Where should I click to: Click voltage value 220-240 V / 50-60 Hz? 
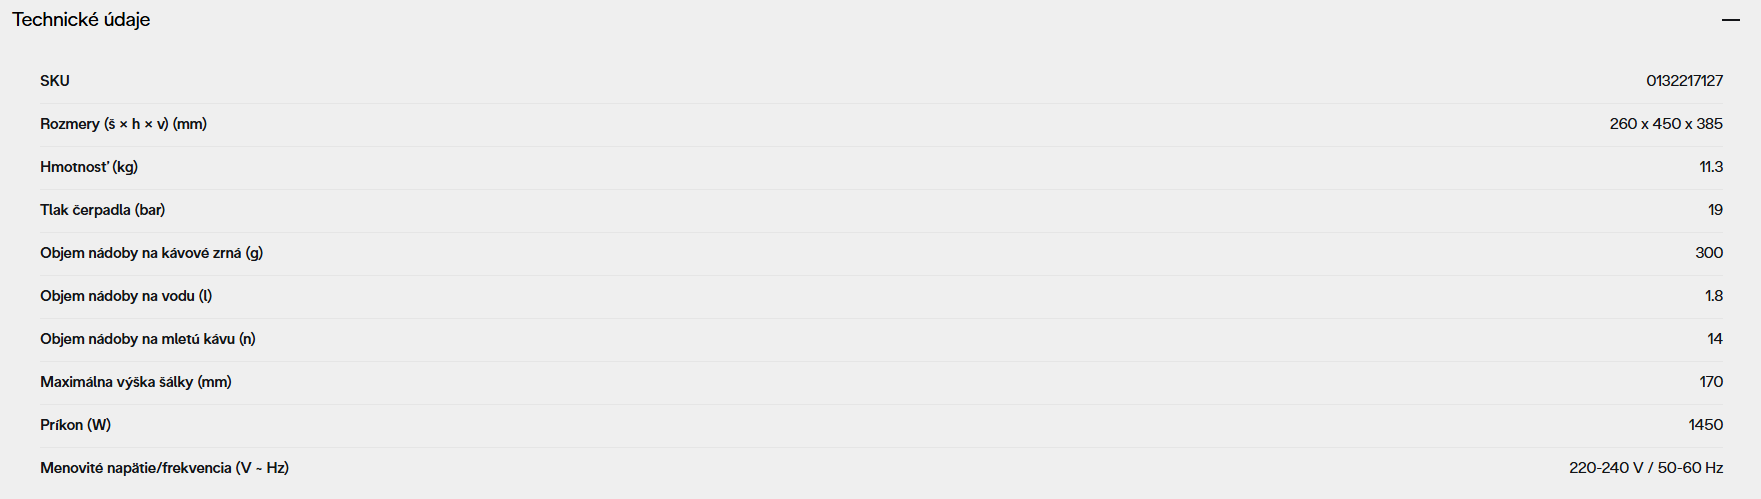coord(1646,468)
